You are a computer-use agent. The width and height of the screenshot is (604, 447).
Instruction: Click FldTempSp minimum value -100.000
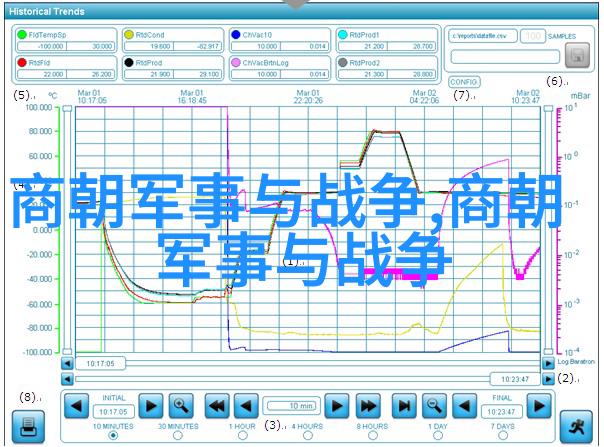[42, 46]
